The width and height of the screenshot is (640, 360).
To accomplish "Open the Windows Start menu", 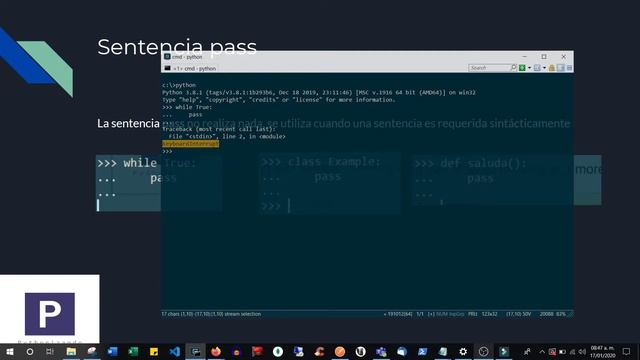I will point(10,351).
